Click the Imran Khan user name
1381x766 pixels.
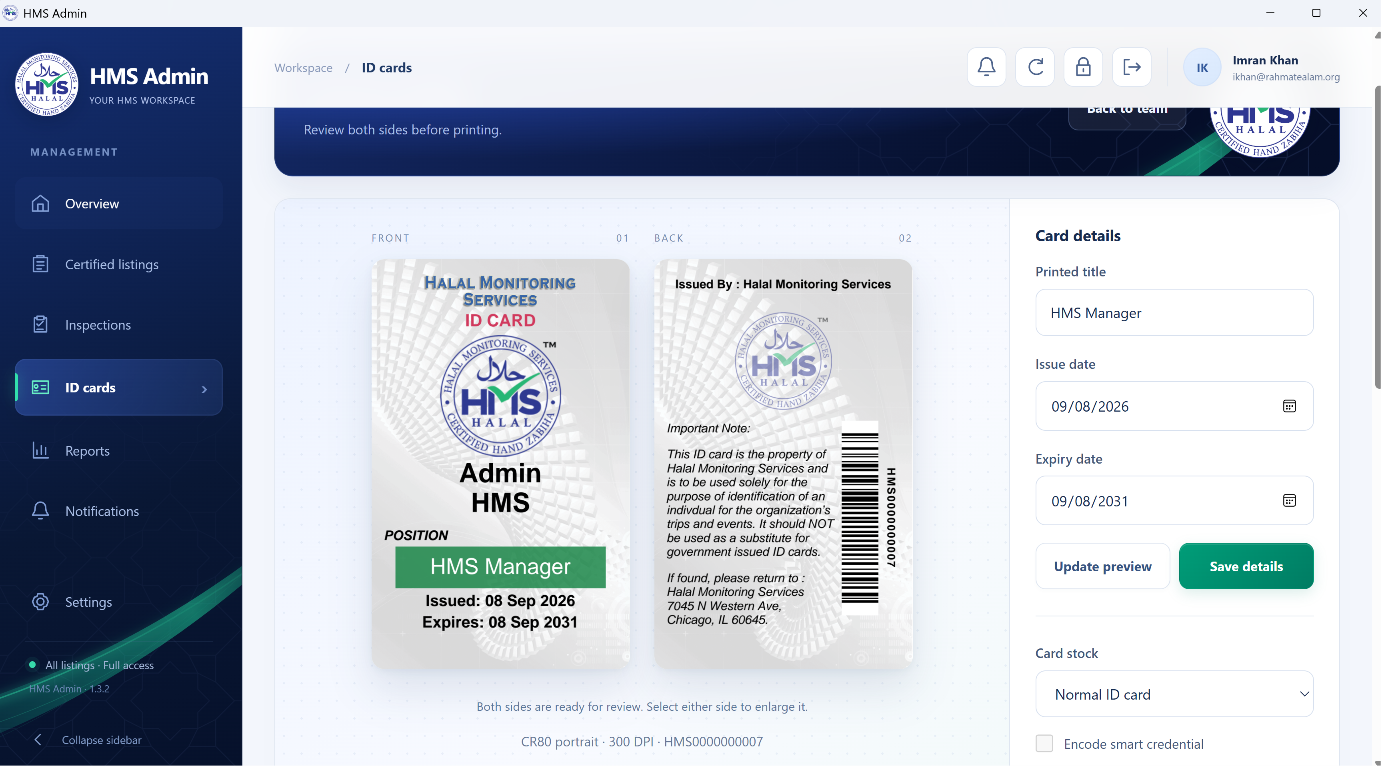click(x=1265, y=60)
